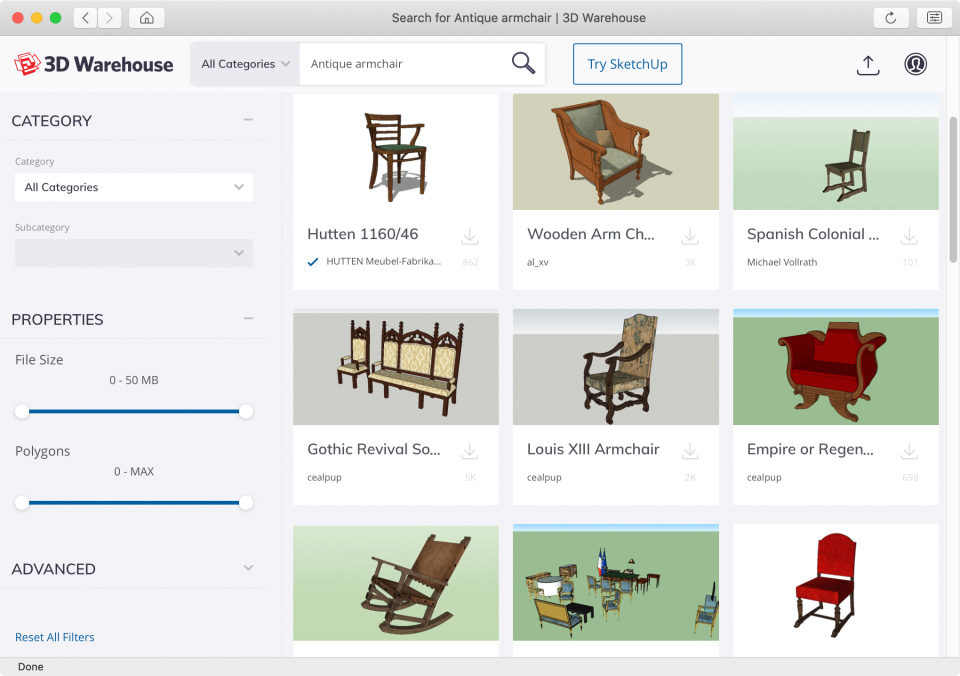Image resolution: width=960 pixels, height=676 pixels.
Task: Go forward with the forward arrow
Action: click(109, 18)
